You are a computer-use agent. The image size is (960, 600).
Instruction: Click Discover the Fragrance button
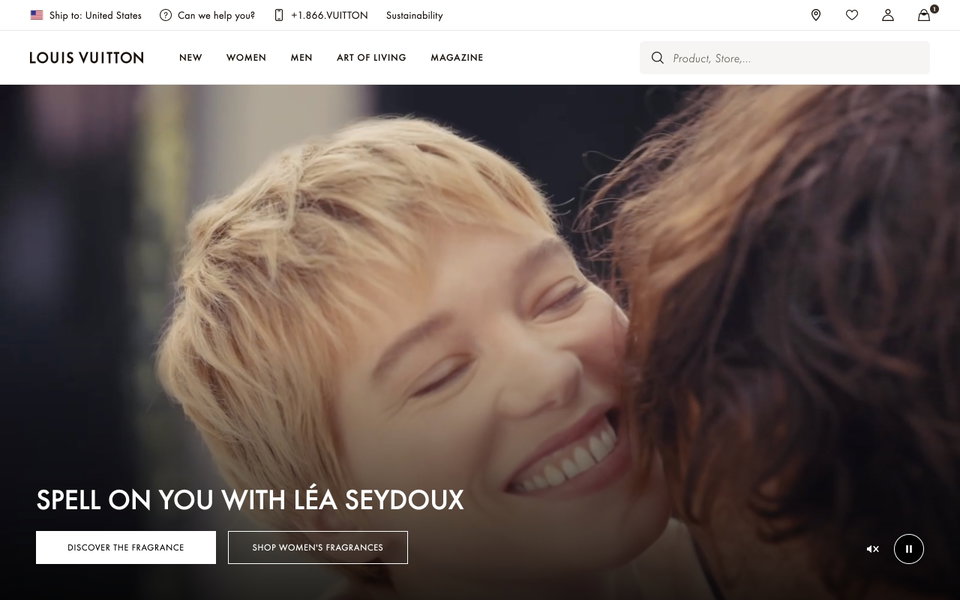click(126, 547)
